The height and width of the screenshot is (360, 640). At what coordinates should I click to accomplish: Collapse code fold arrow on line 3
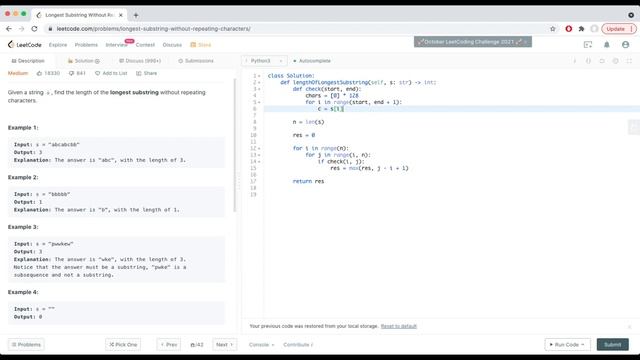pos(259,89)
